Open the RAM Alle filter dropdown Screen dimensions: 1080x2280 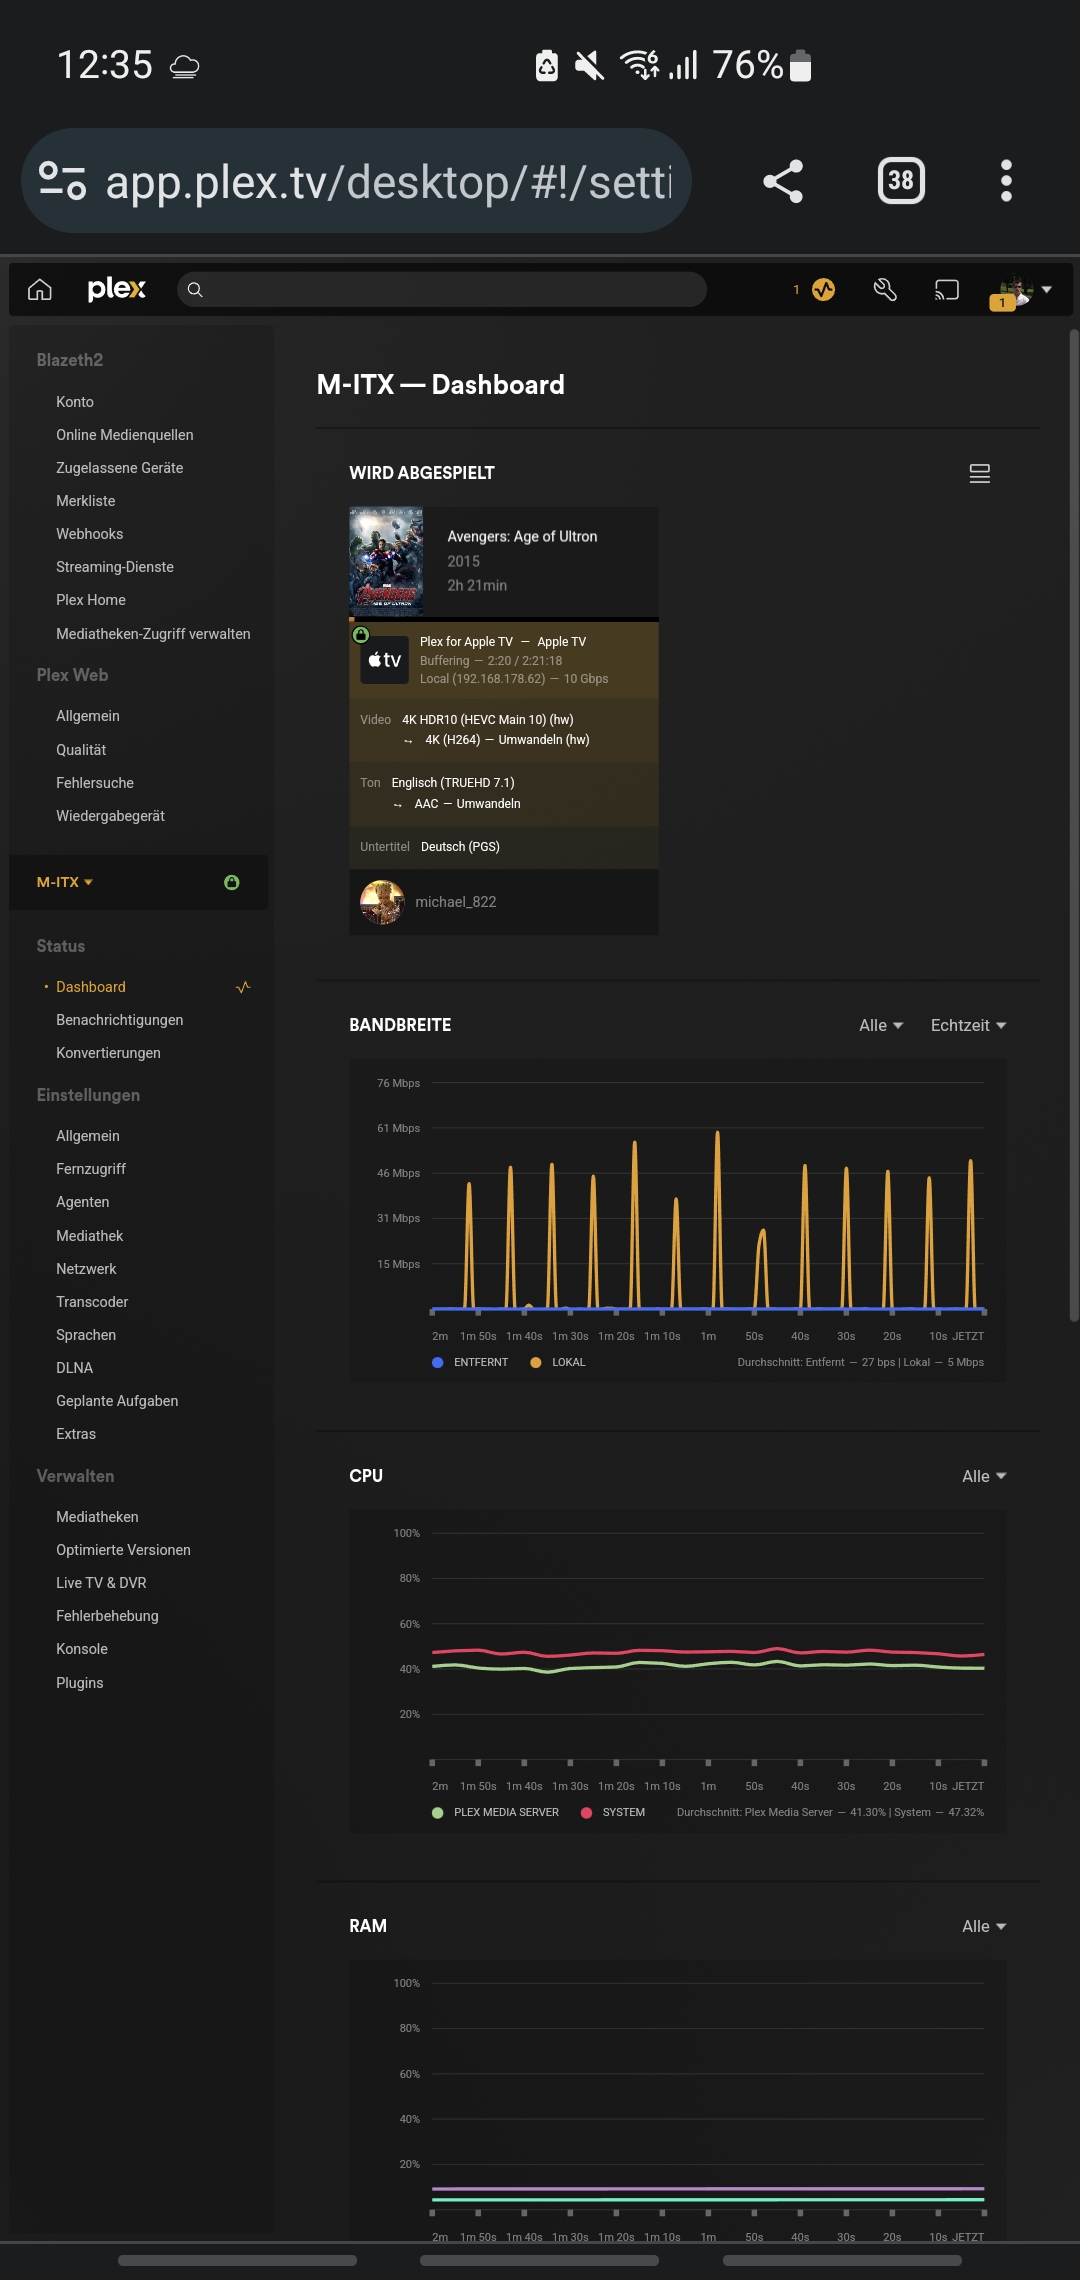[984, 1926]
